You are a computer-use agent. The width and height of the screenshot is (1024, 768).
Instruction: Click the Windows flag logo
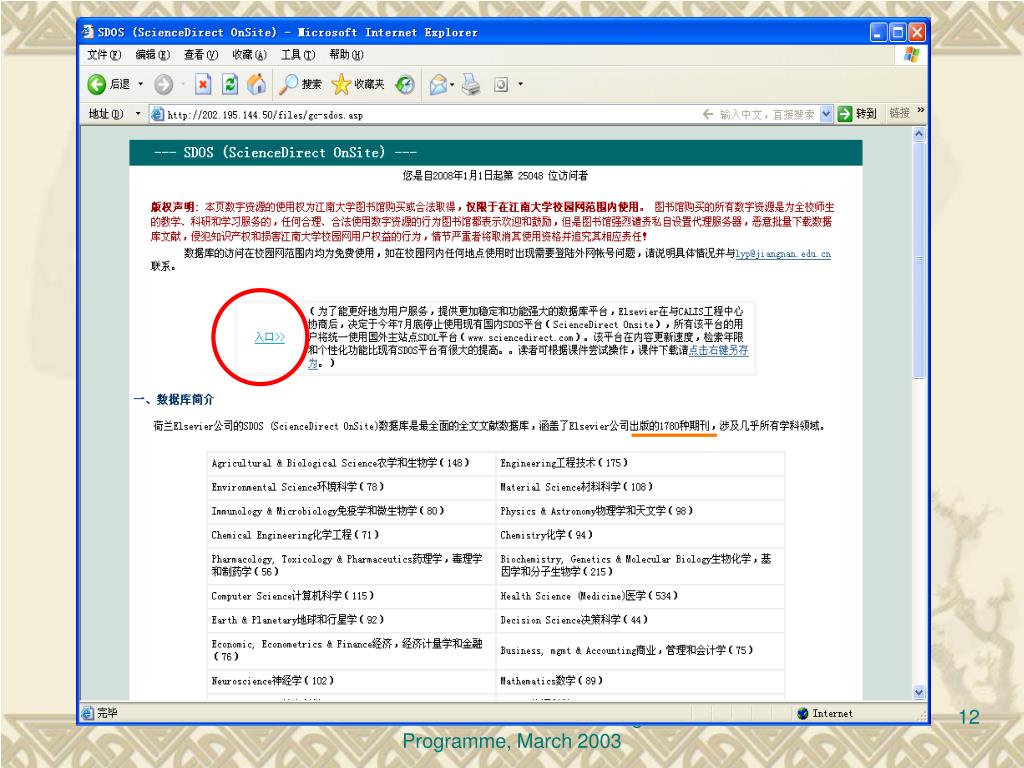911,54
